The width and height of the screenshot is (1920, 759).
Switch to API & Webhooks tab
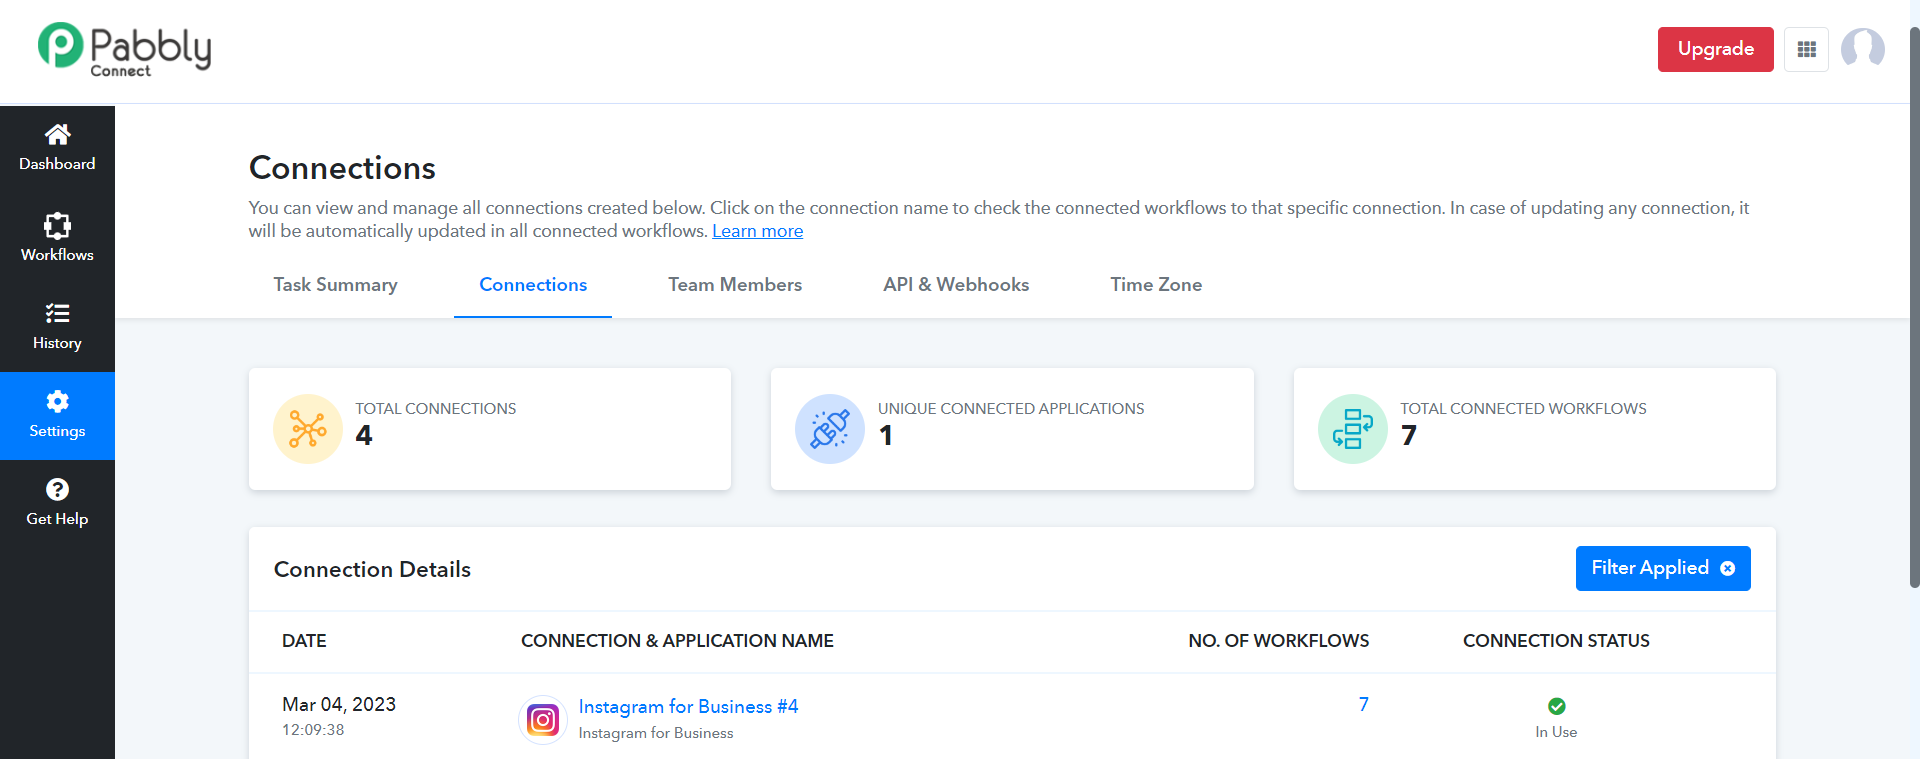pos(956,285)
